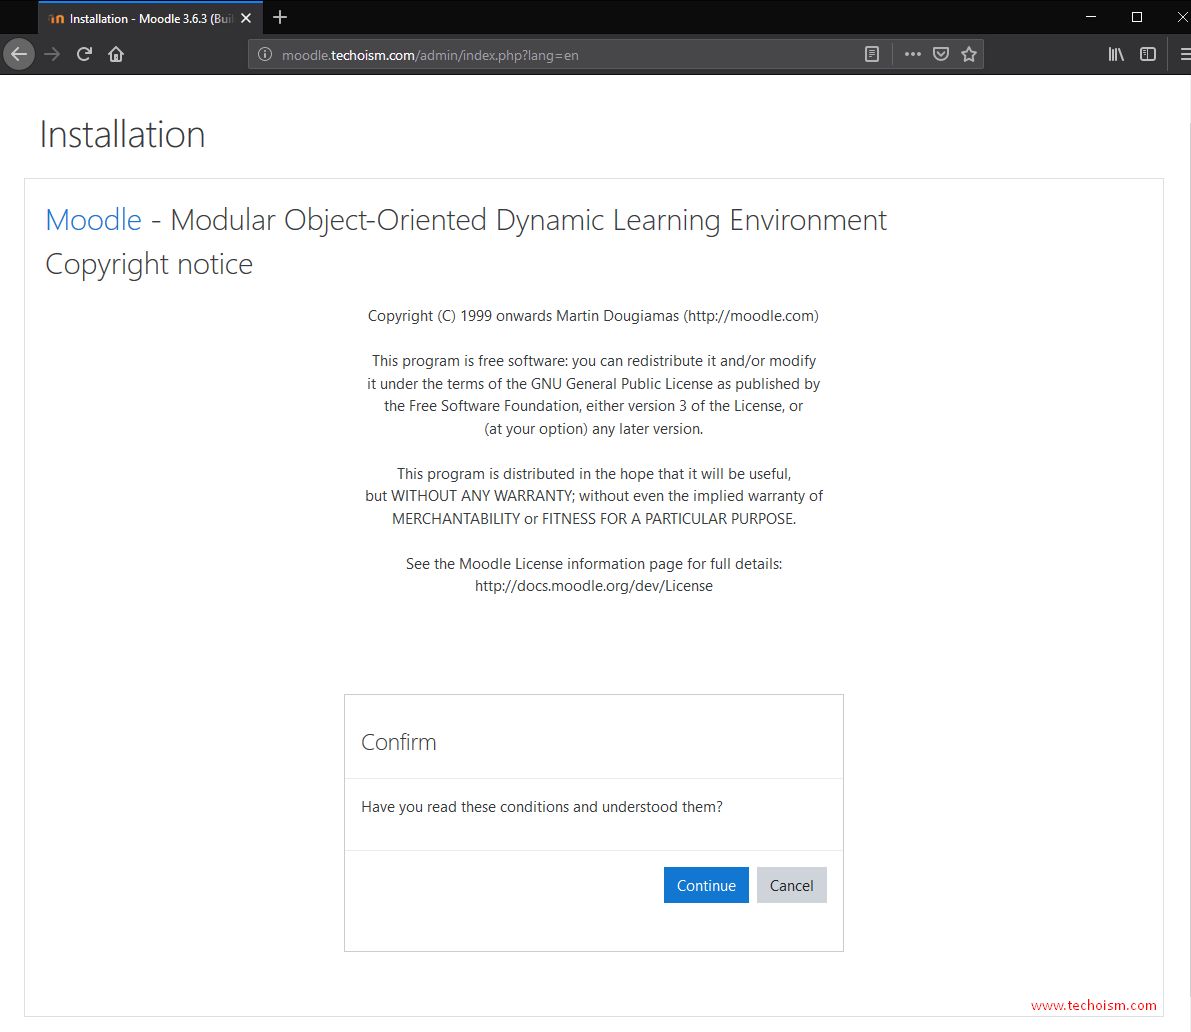Show sidebars using the sidebar icon
This screenshot has width=1191, height=1032.
point(1148,54)
